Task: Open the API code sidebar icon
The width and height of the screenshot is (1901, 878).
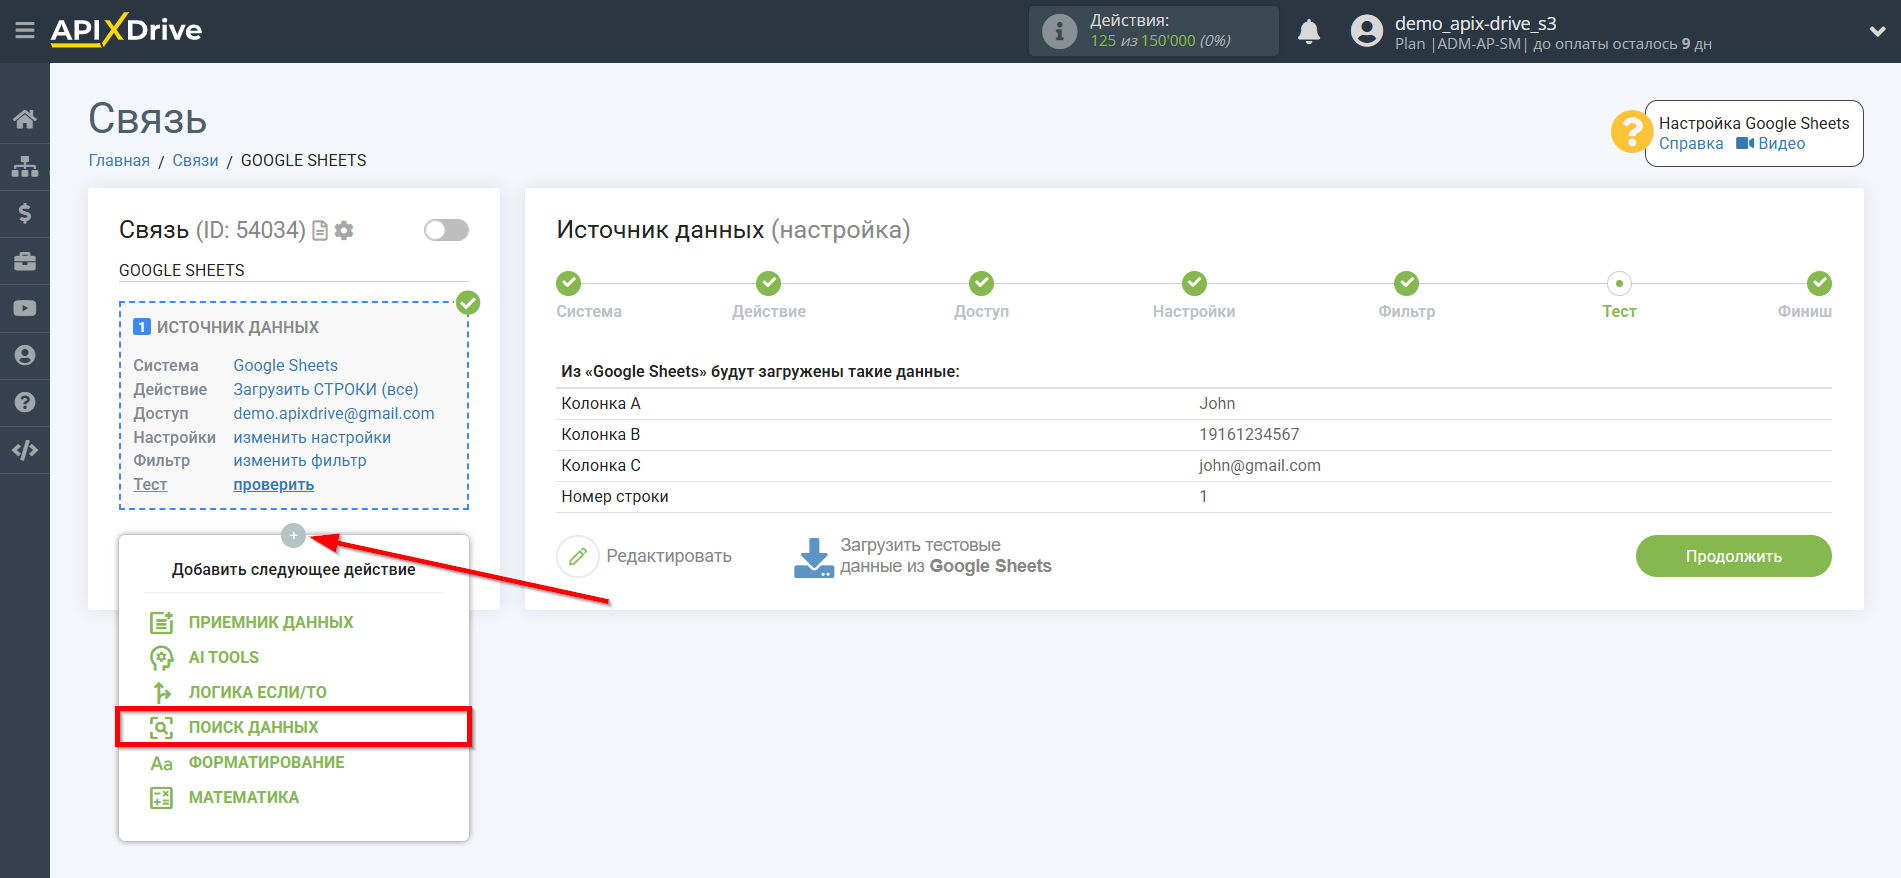Action: pos(25,450)
